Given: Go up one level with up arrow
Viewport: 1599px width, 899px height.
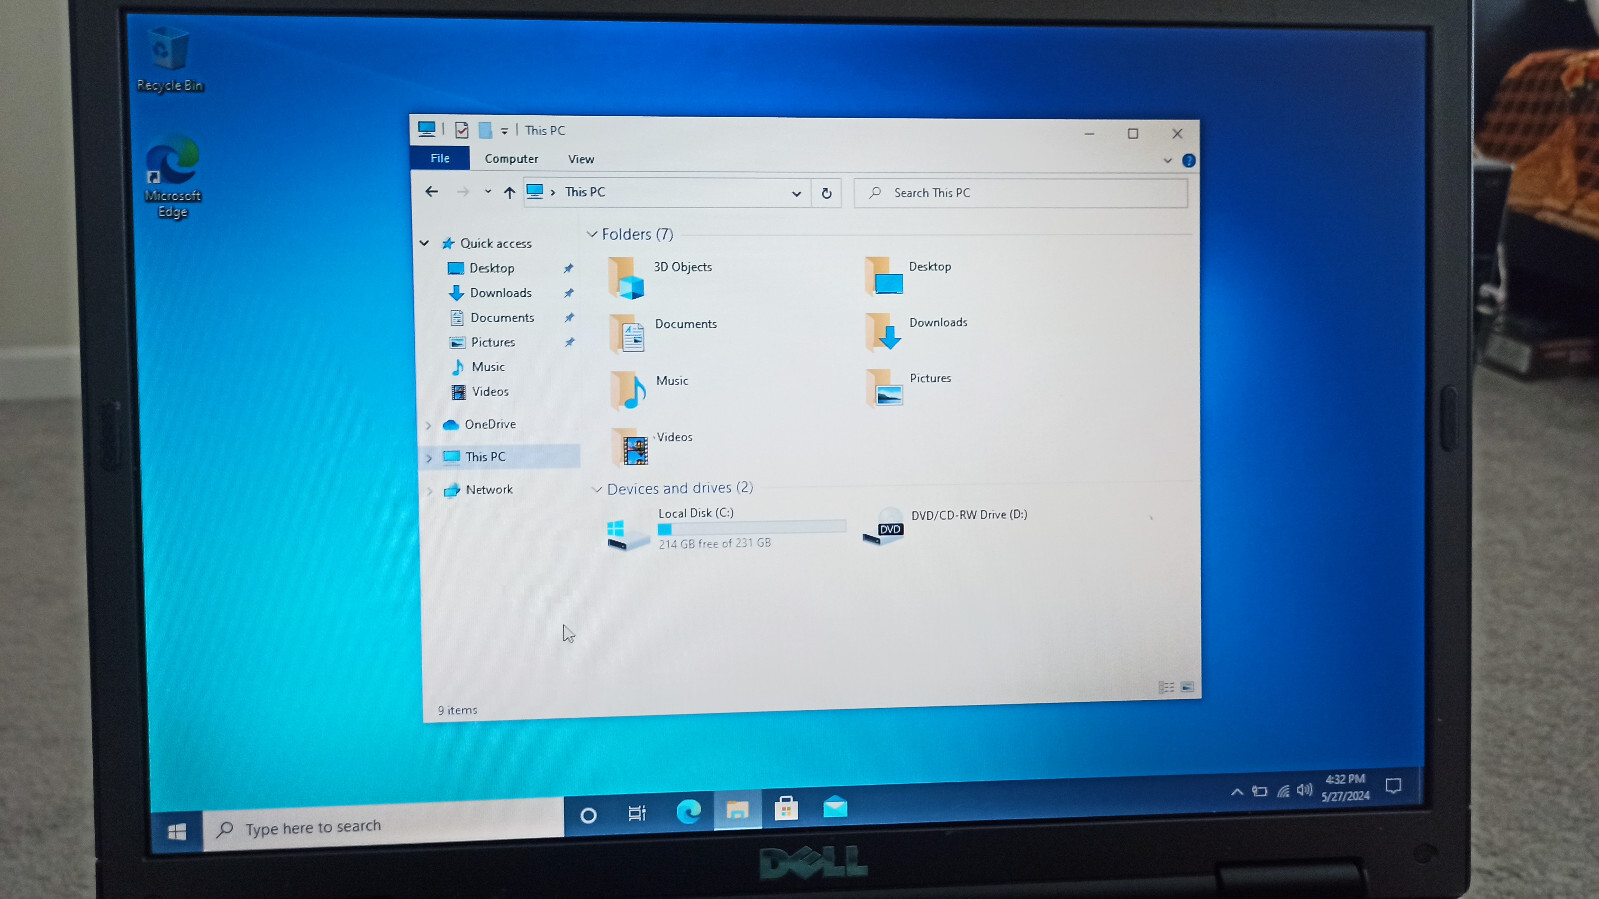Looking at the screenshot, I should click(509, 192).
